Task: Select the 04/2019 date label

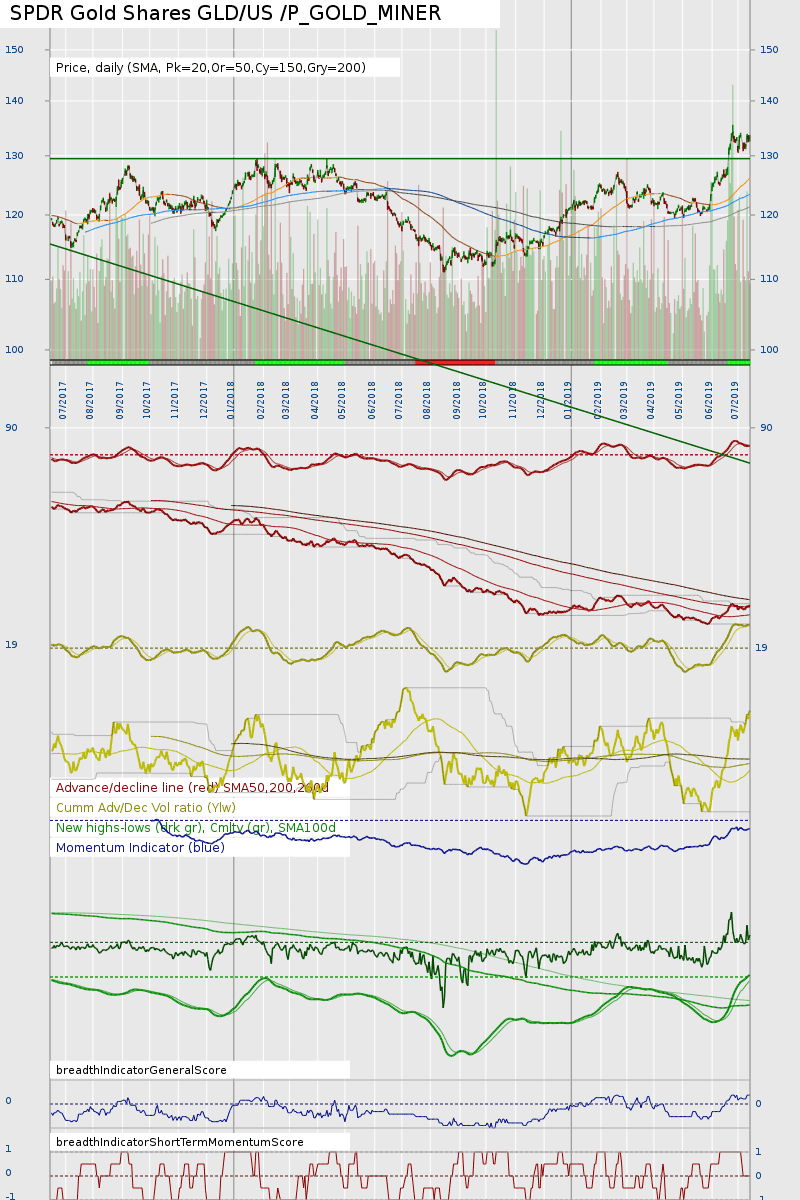Action: [652, 399]
